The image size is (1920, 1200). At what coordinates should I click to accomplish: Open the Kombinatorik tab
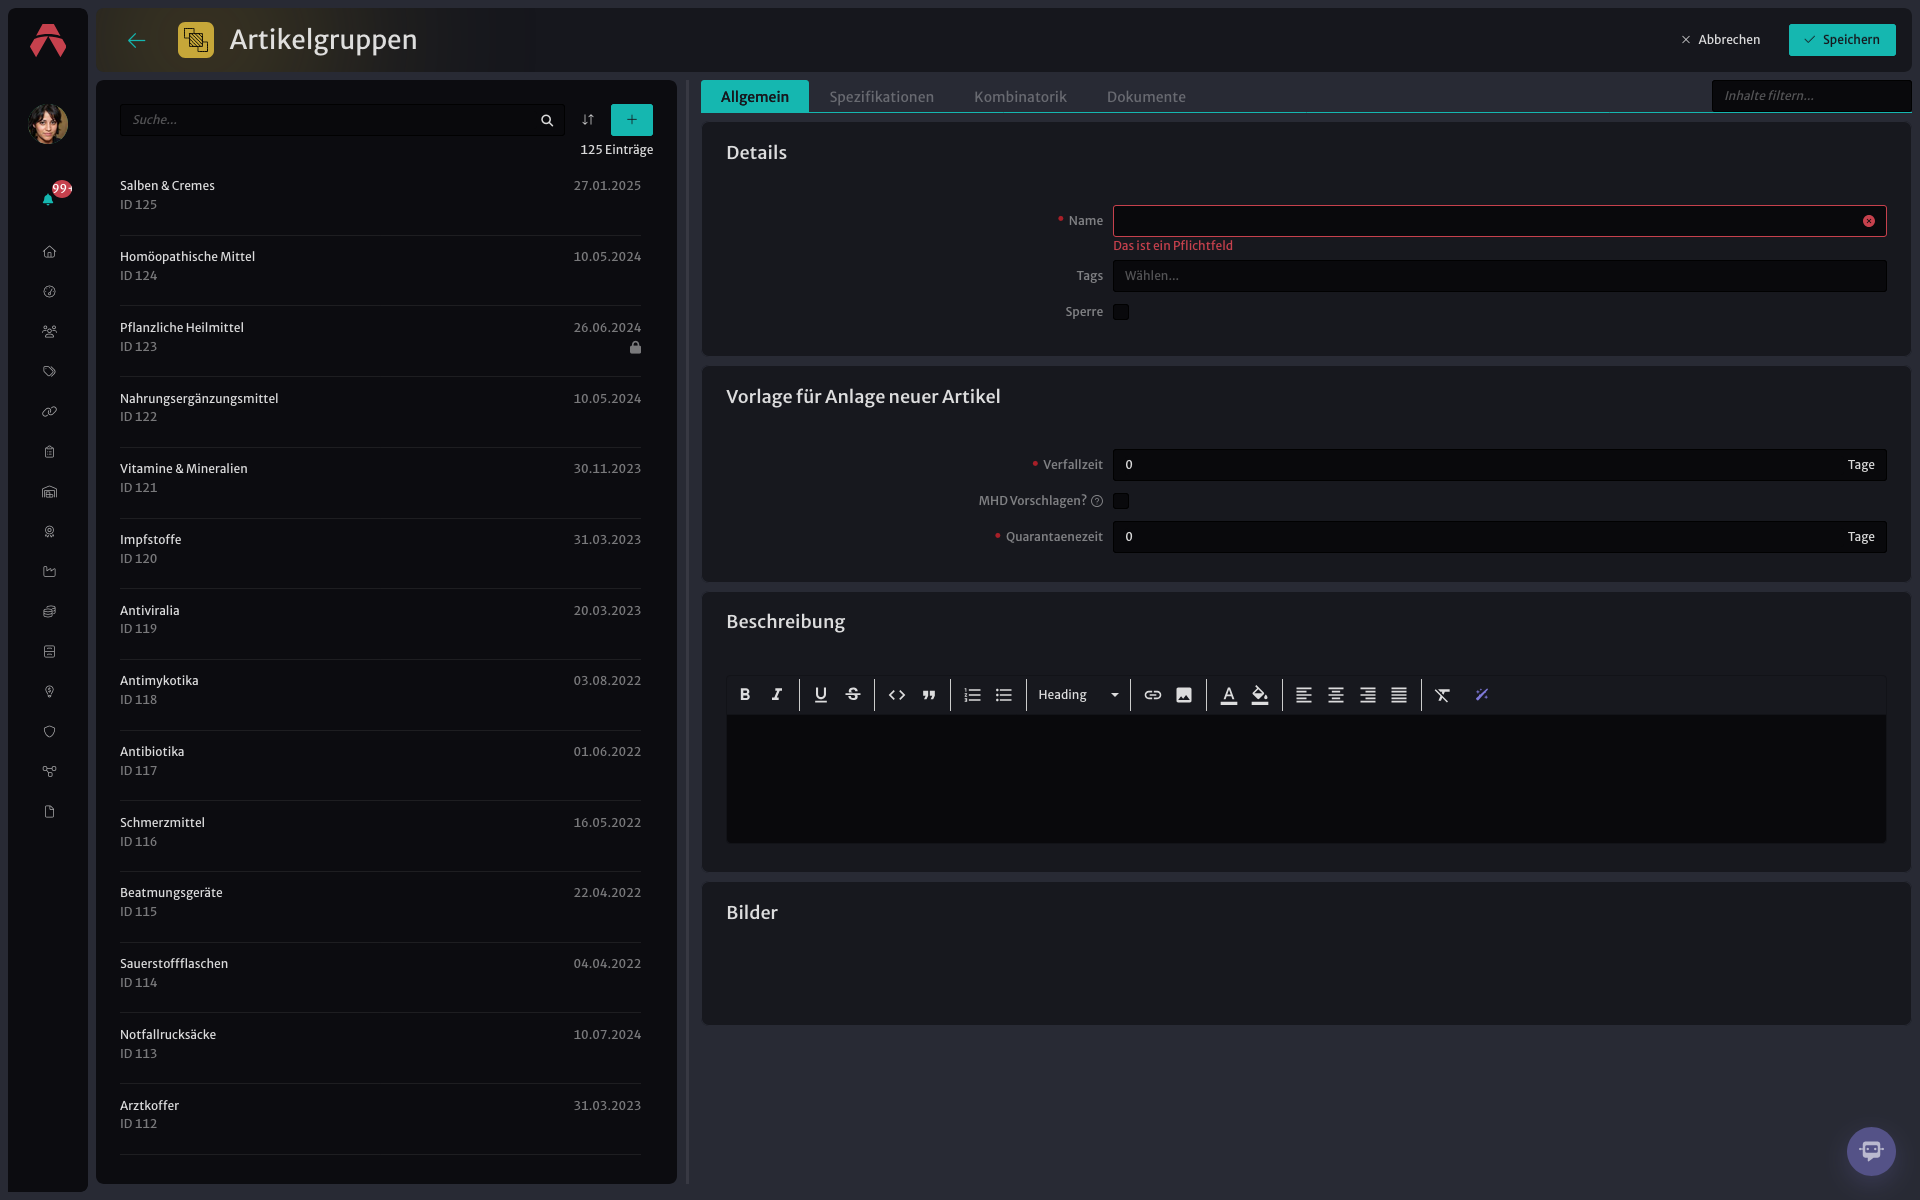1020,97
